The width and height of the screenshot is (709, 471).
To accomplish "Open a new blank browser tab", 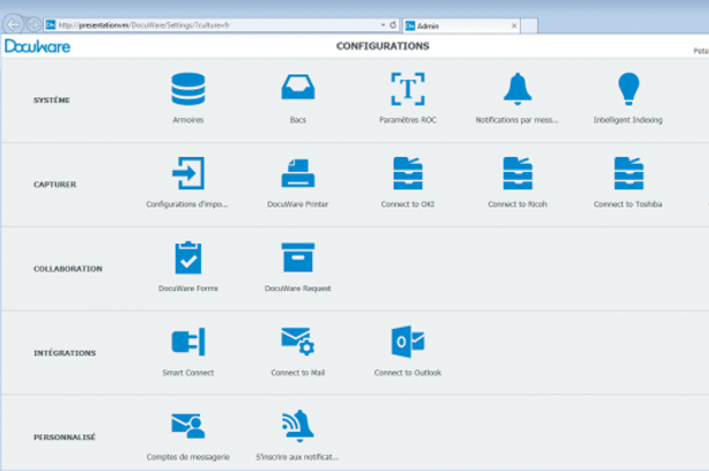I will 529,26.
